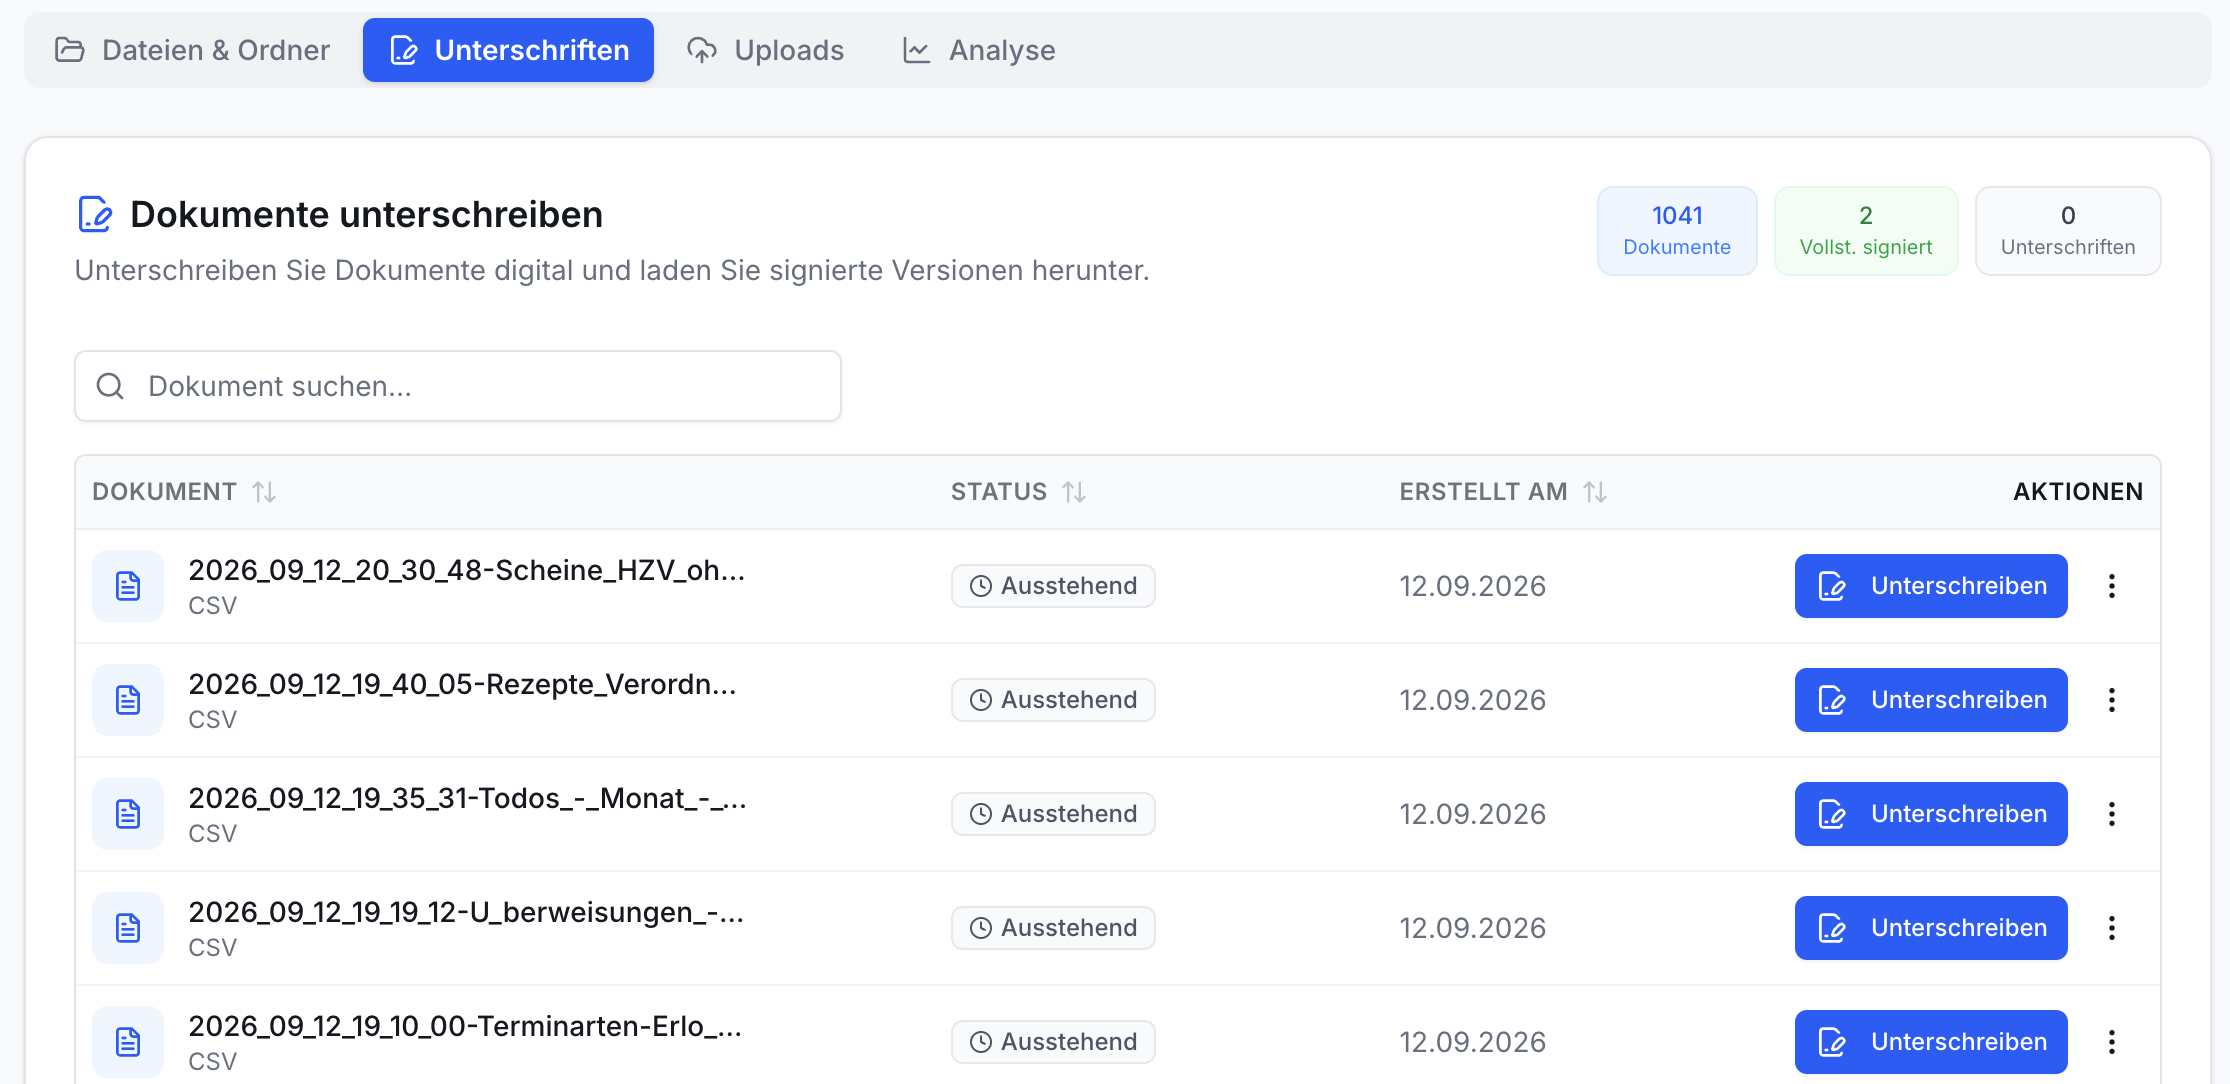Image resolution: width=2230 pixels, height=1084 pixels.
Task: Sort by Erstellt am column arrows
Action: coord(1595,492)
